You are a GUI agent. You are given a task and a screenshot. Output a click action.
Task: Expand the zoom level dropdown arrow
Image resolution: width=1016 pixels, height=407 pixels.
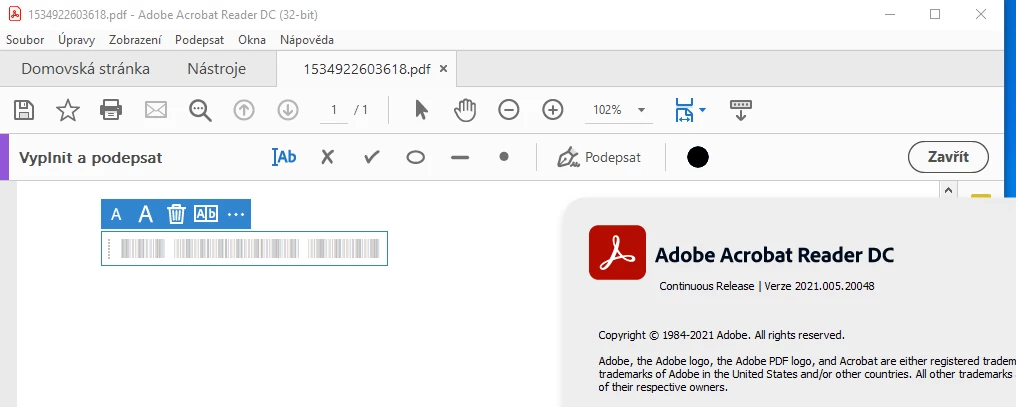[x=641, y=110]
